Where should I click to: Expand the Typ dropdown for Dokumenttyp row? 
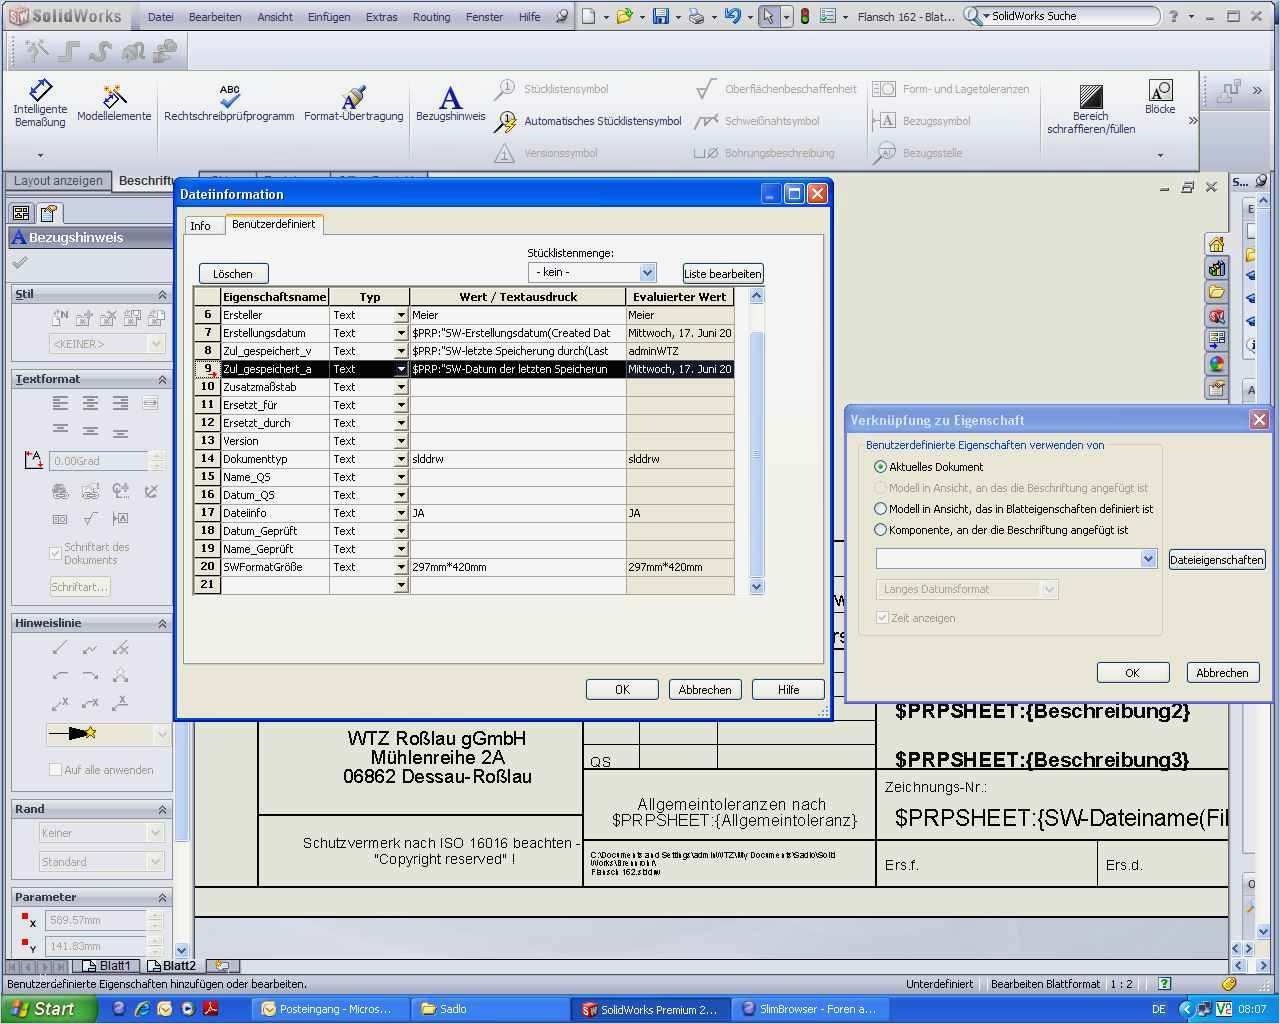(x=401, y=459)
